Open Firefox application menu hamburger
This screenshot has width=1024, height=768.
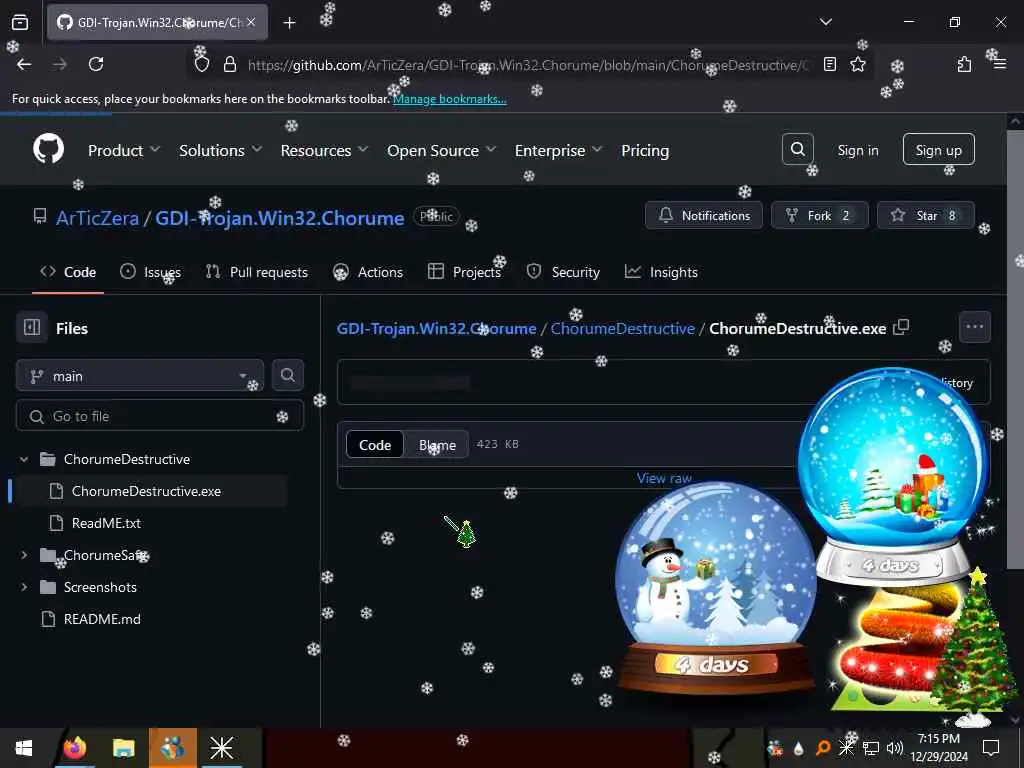999,64
